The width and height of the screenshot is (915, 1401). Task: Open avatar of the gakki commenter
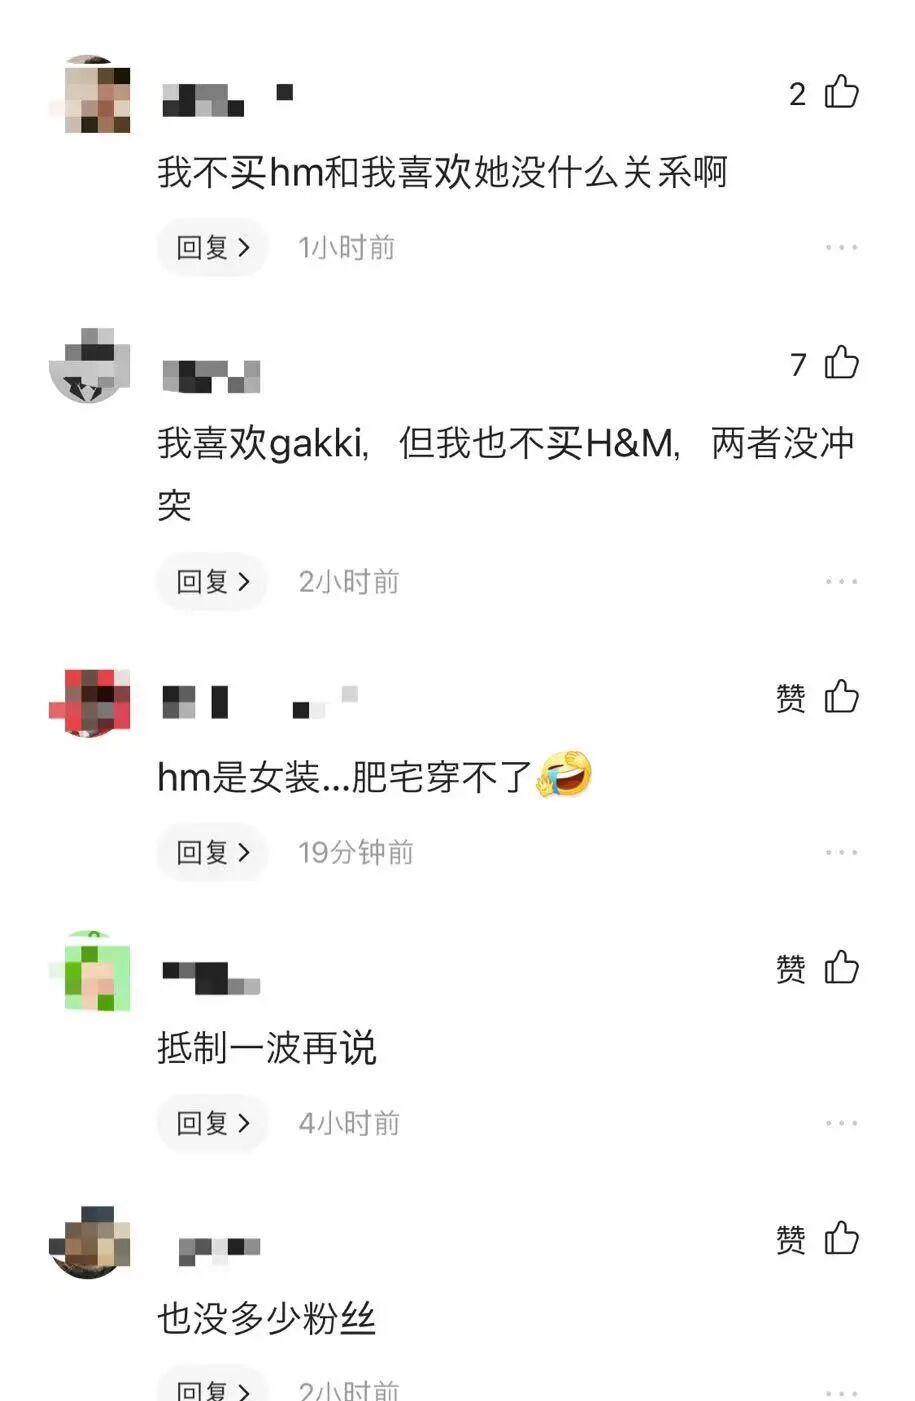click(90, 366)
